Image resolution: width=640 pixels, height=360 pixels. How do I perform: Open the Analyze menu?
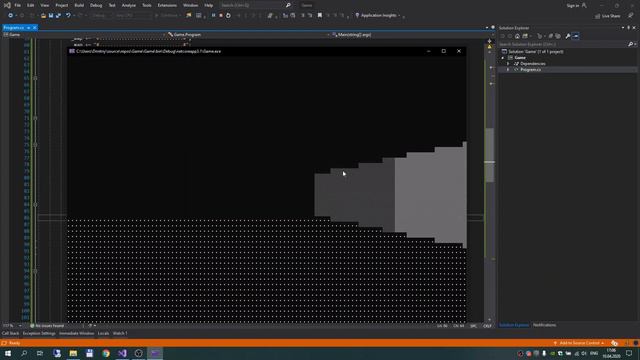[x=129, y=5]
